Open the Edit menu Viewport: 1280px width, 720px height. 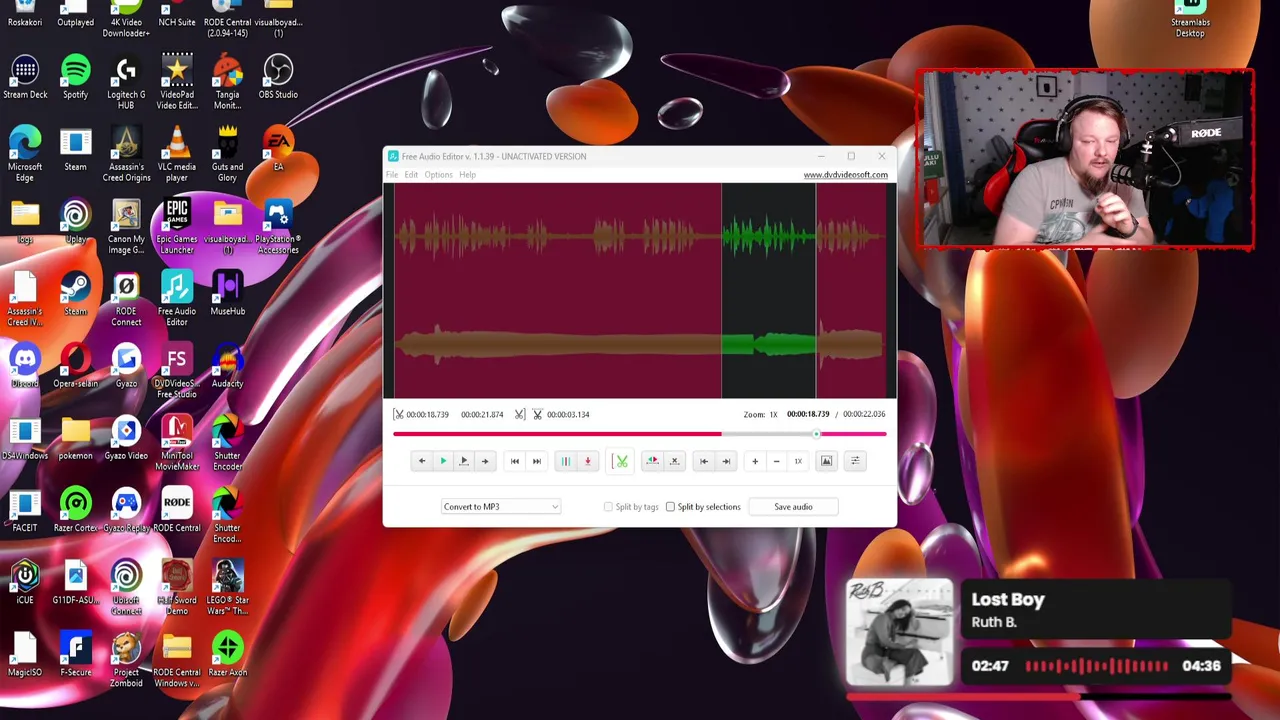411,175
